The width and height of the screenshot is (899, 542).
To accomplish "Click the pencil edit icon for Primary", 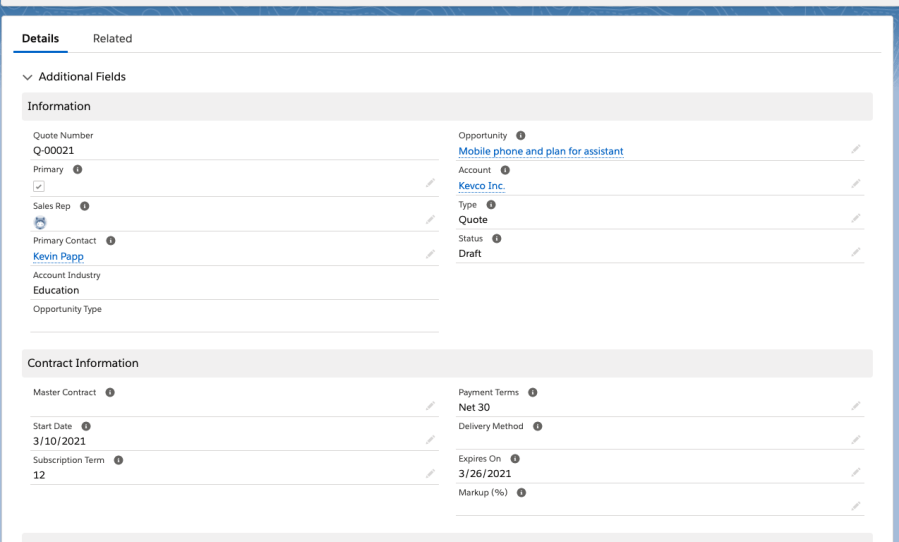I will (x=430, y=183).
